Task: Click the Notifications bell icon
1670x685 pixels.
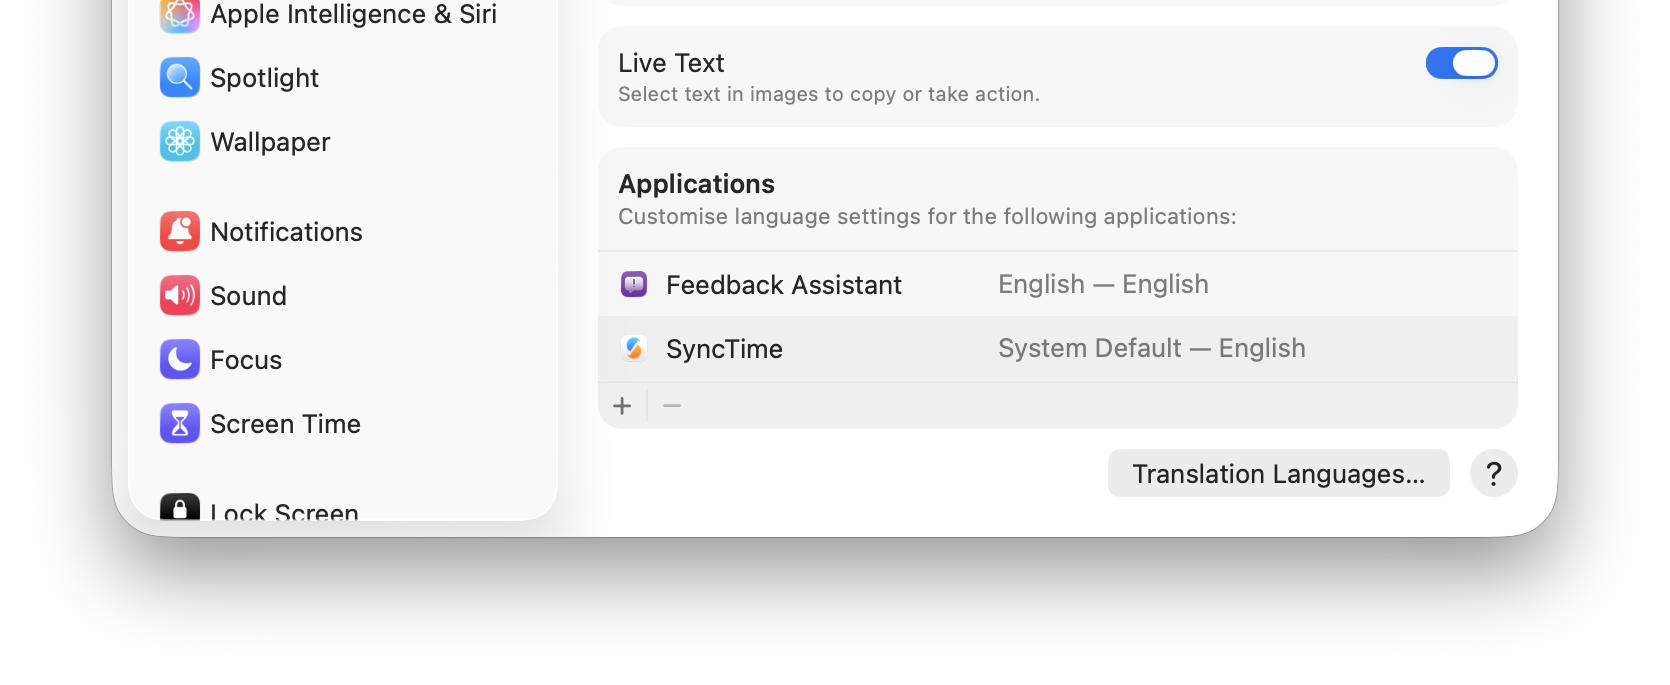Action: 180,232
